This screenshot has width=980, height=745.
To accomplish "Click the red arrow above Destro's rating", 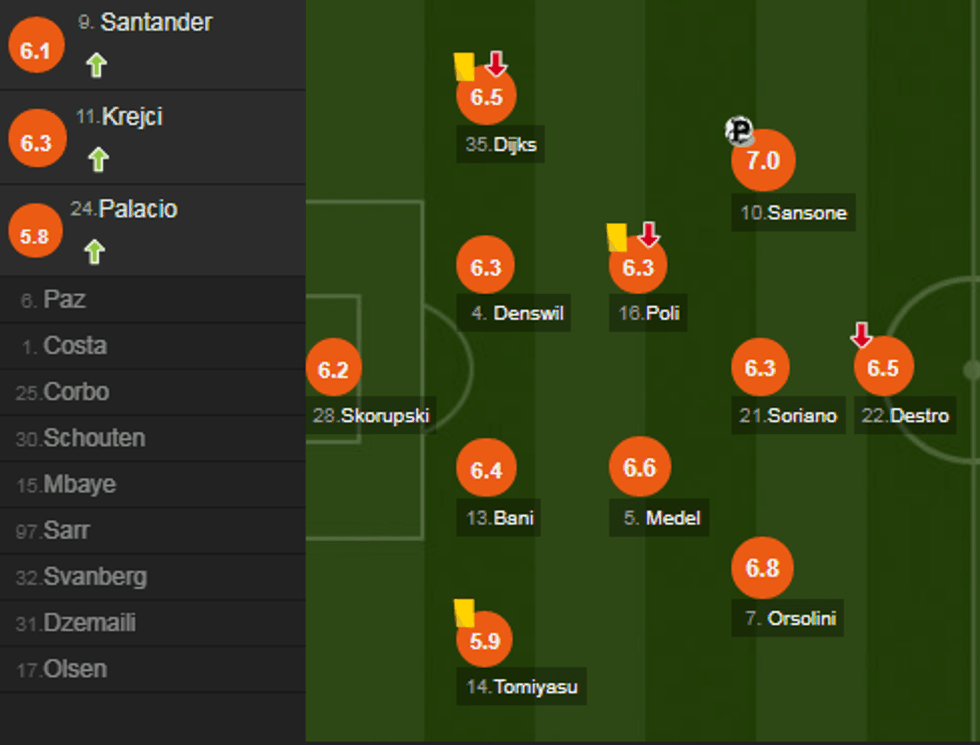I will (x=861, y=335).
